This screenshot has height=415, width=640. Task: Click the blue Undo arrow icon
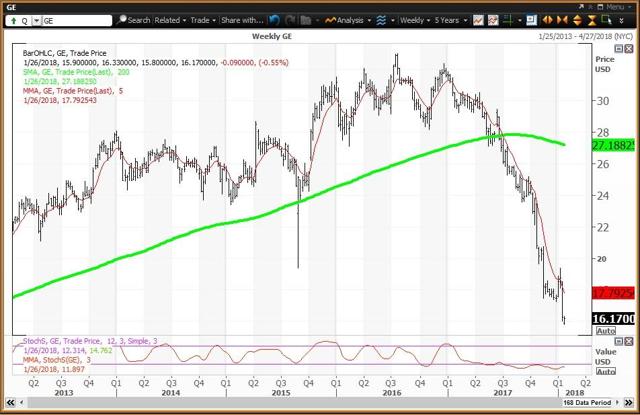point(275,20)
